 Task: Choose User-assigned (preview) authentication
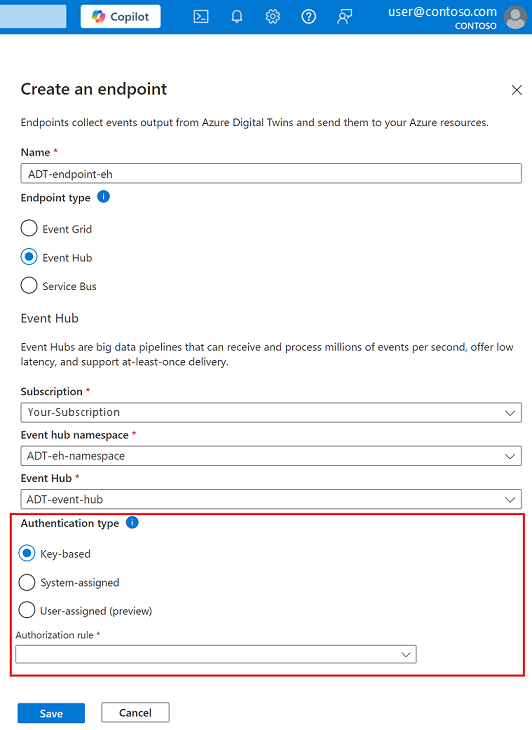coord(27,610)
